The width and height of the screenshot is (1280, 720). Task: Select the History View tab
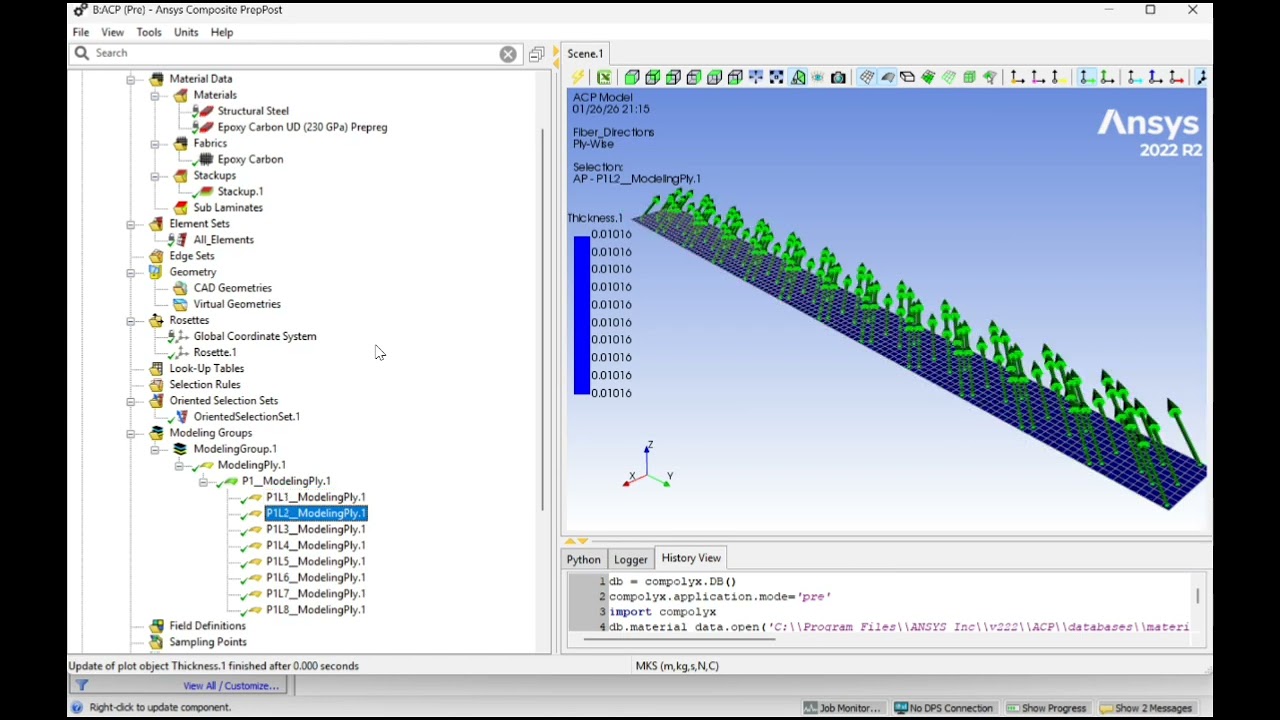691,558
